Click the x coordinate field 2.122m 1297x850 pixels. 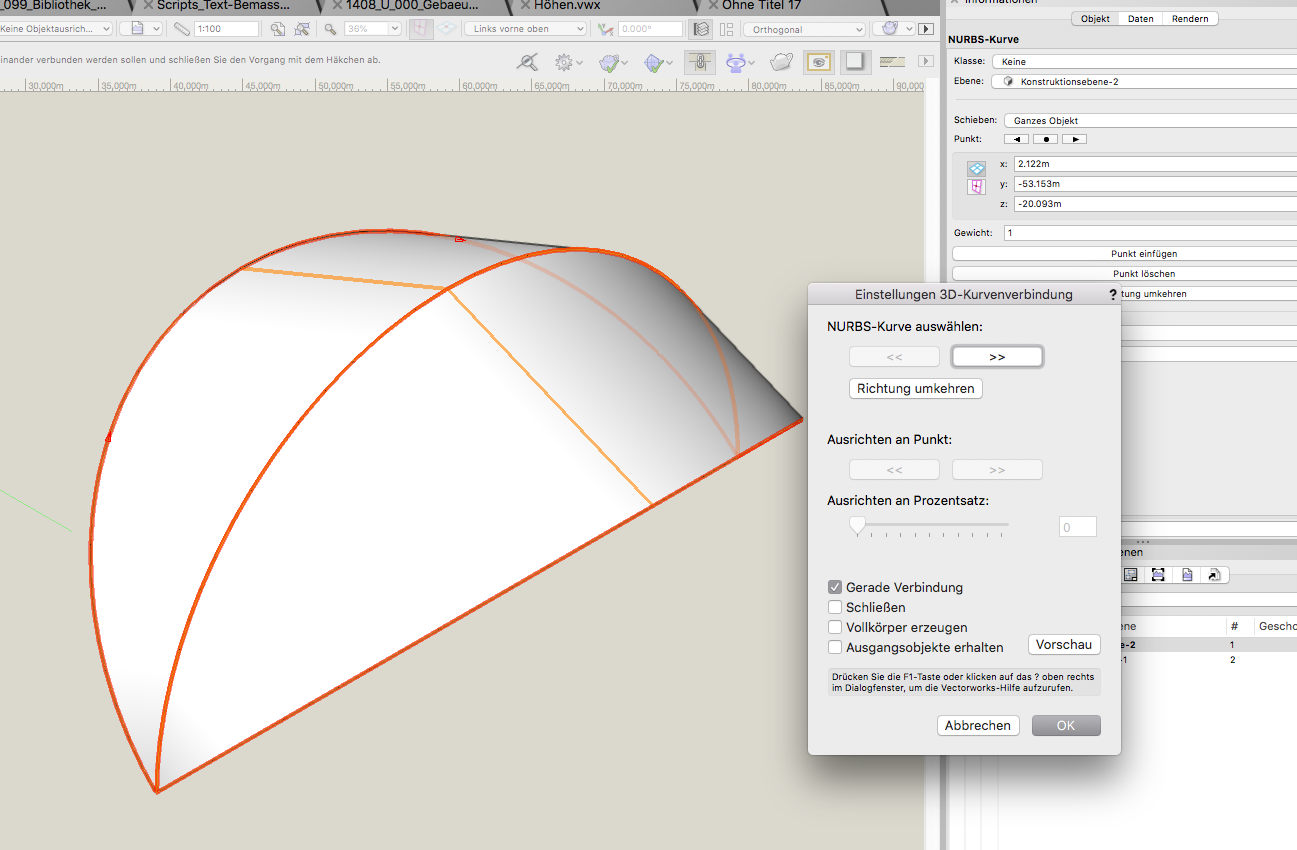1154,164
